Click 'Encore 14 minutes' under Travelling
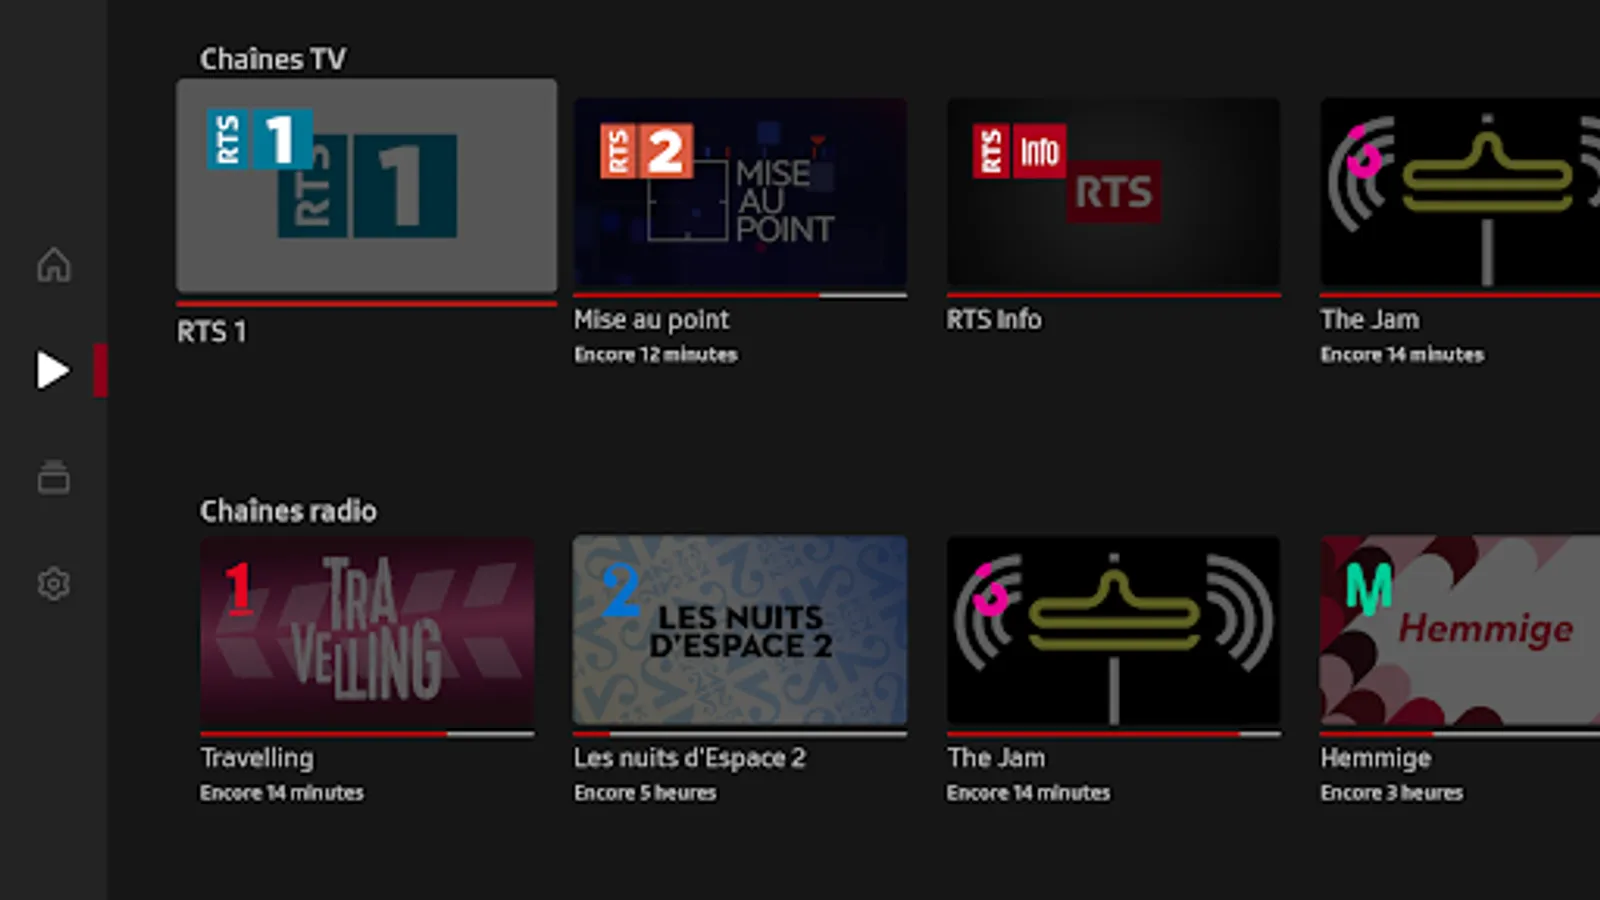 pos(282,793)
